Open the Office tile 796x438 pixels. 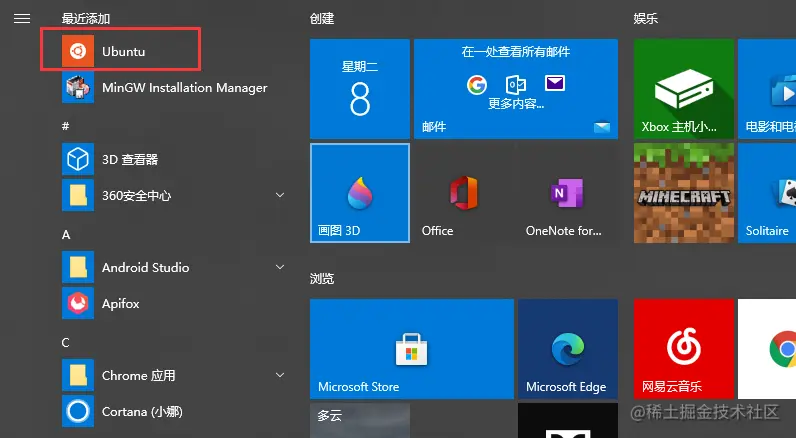point(463,193)
